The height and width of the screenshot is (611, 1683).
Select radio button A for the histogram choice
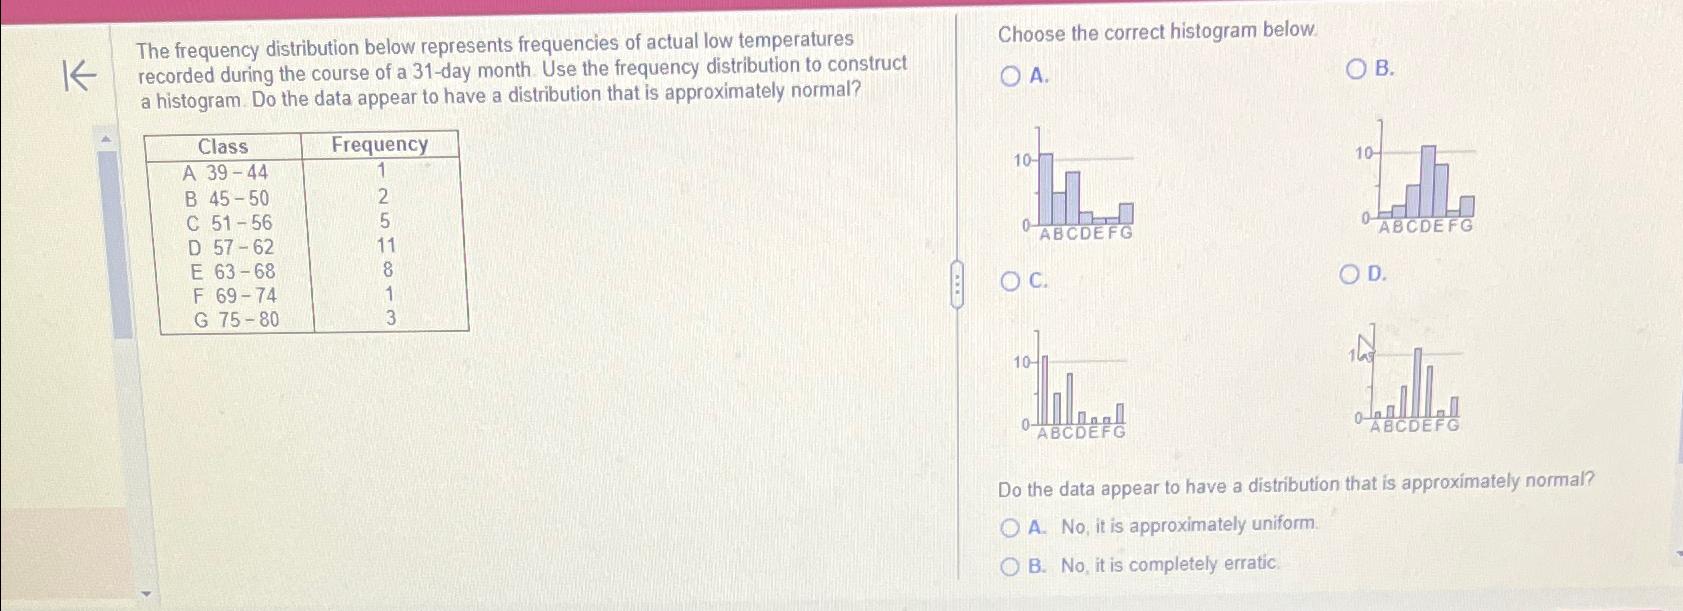[1008, 73]
